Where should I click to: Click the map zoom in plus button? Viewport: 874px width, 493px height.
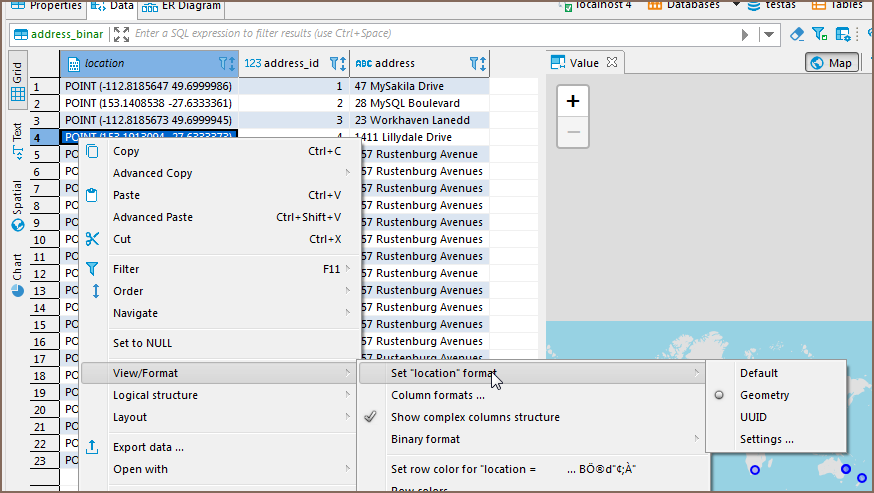pyautogui.click(x=572, y=101)
